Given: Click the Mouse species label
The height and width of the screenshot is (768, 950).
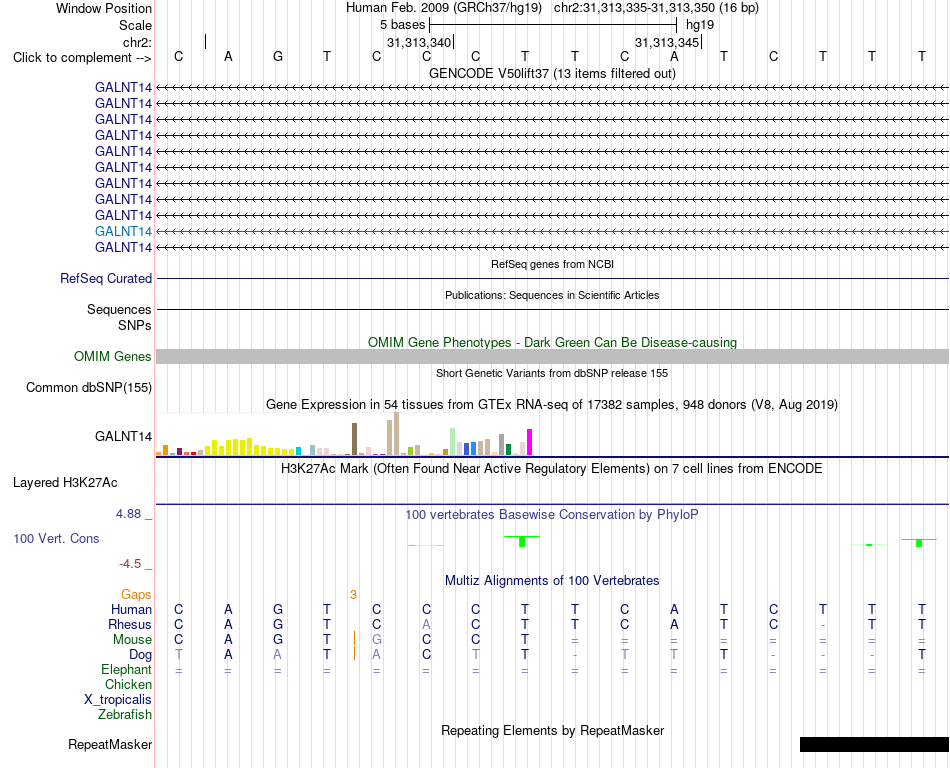Looking at the screenshot, I should (x=132, y=640).
